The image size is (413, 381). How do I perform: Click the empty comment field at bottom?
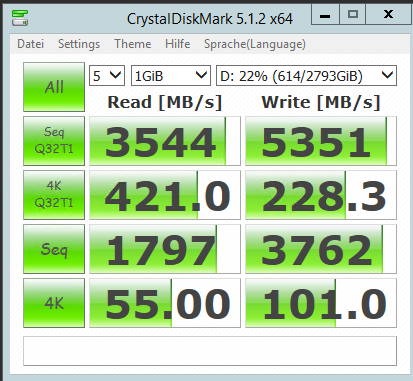point(210,351)
